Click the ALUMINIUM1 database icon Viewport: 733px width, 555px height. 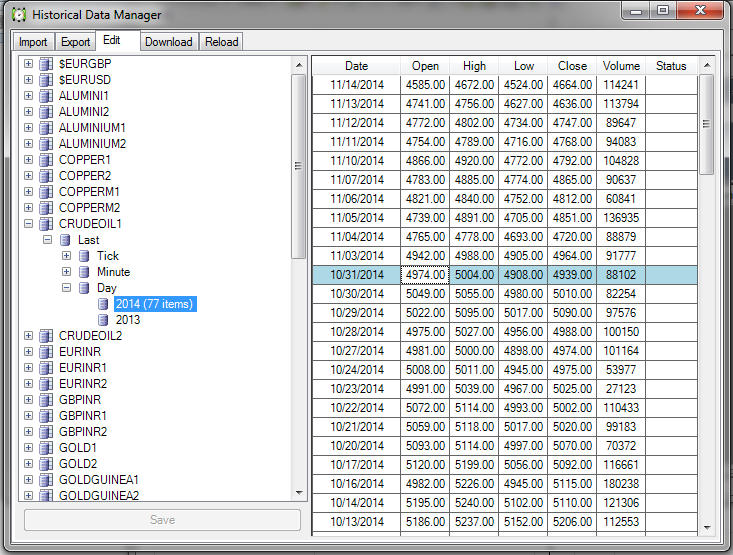[46, 128]
